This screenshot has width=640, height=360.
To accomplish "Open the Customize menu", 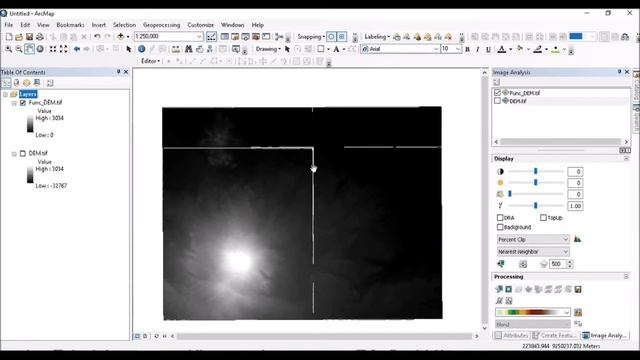I will pos(200,25).
